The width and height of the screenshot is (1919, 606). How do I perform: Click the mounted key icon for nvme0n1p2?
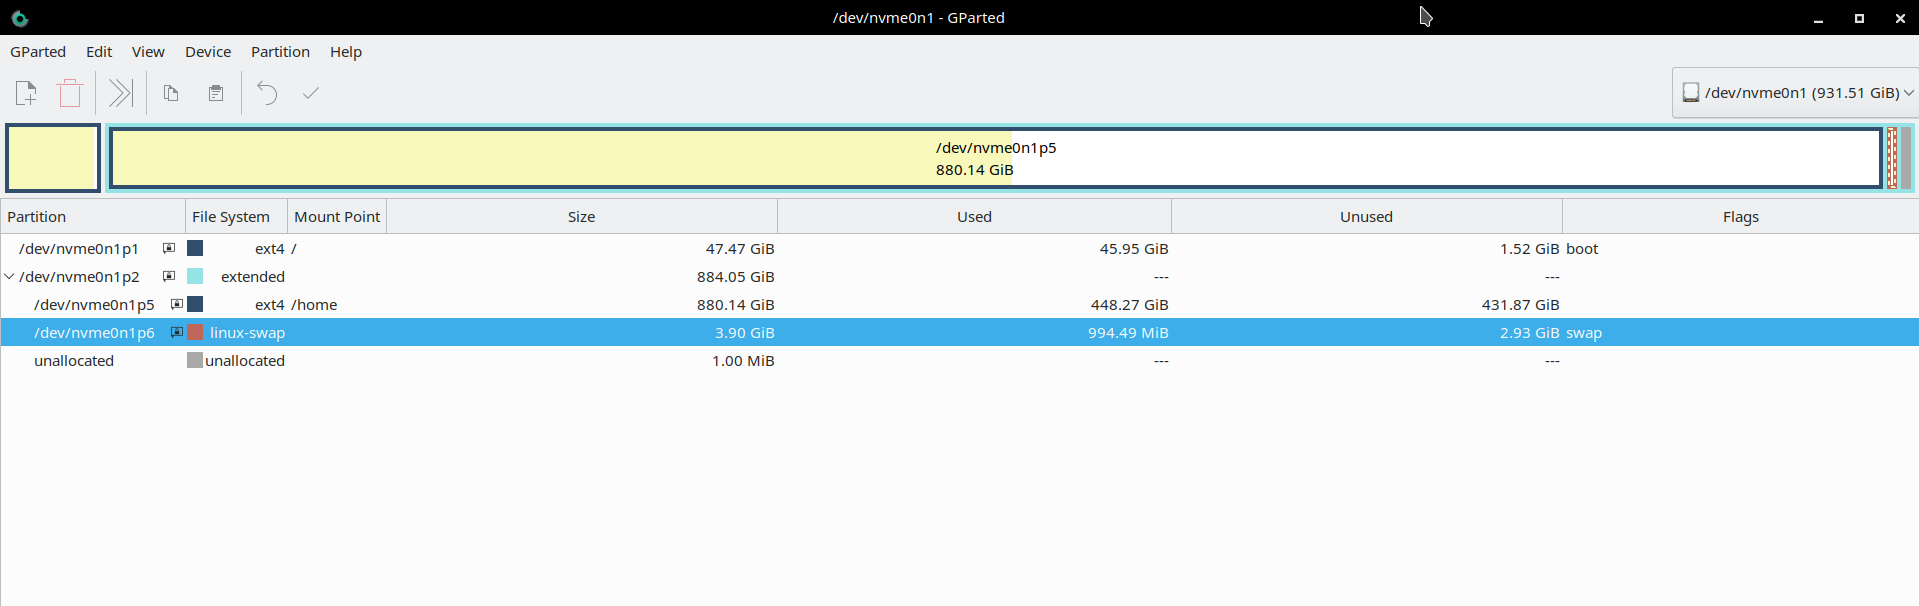(169, 276)
